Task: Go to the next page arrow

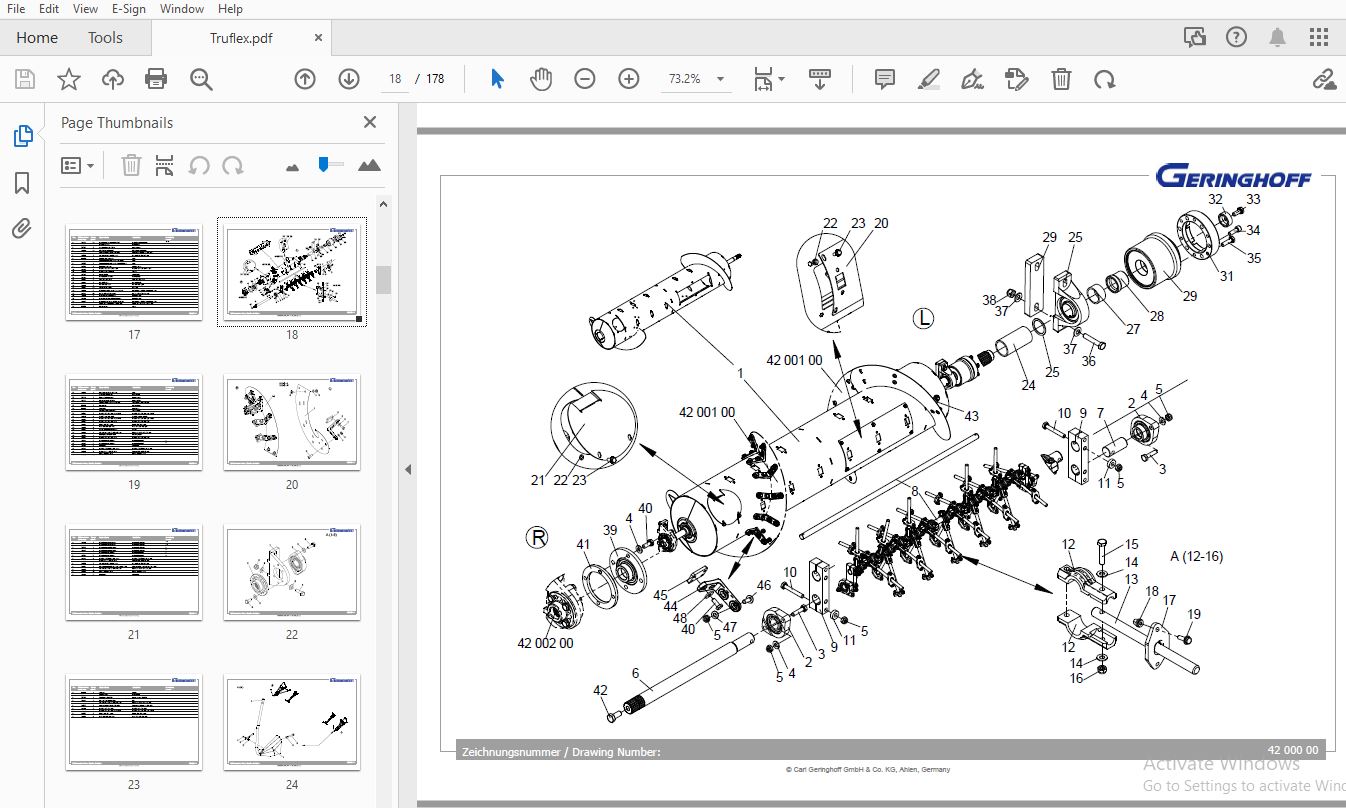Action: tap(348, 79)
